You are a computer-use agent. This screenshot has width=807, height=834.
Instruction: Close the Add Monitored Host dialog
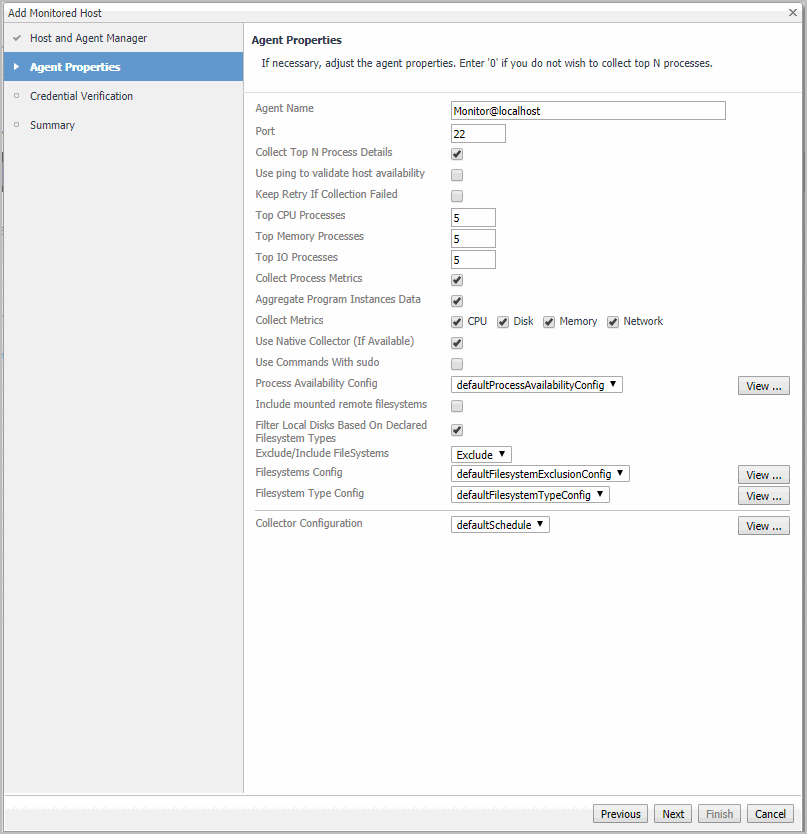(792, 12)
